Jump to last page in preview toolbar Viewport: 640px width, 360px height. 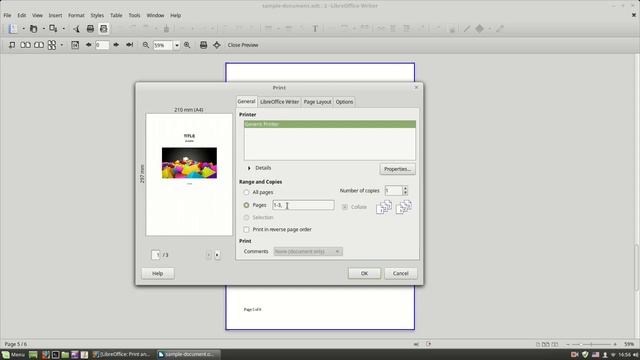pyautogui.click(x=130, y=45)
